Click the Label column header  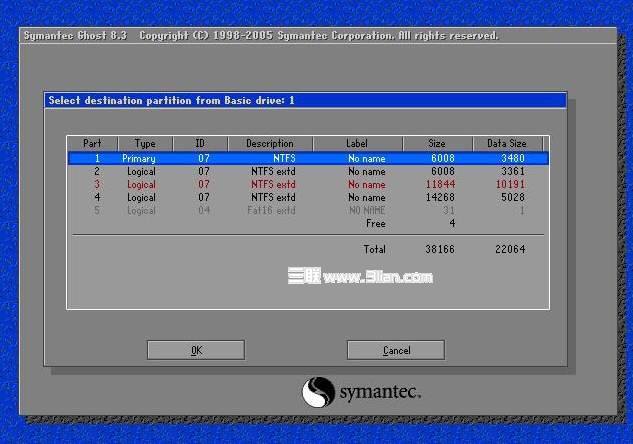point(357,143)
